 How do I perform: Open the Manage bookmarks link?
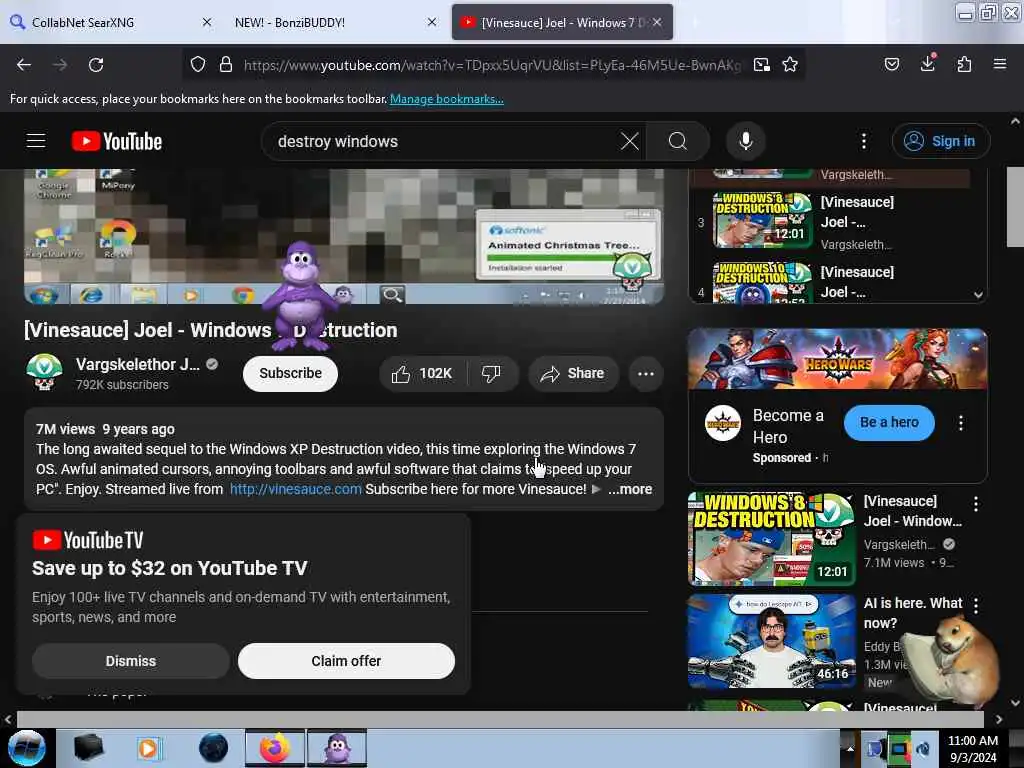[447, 99]
